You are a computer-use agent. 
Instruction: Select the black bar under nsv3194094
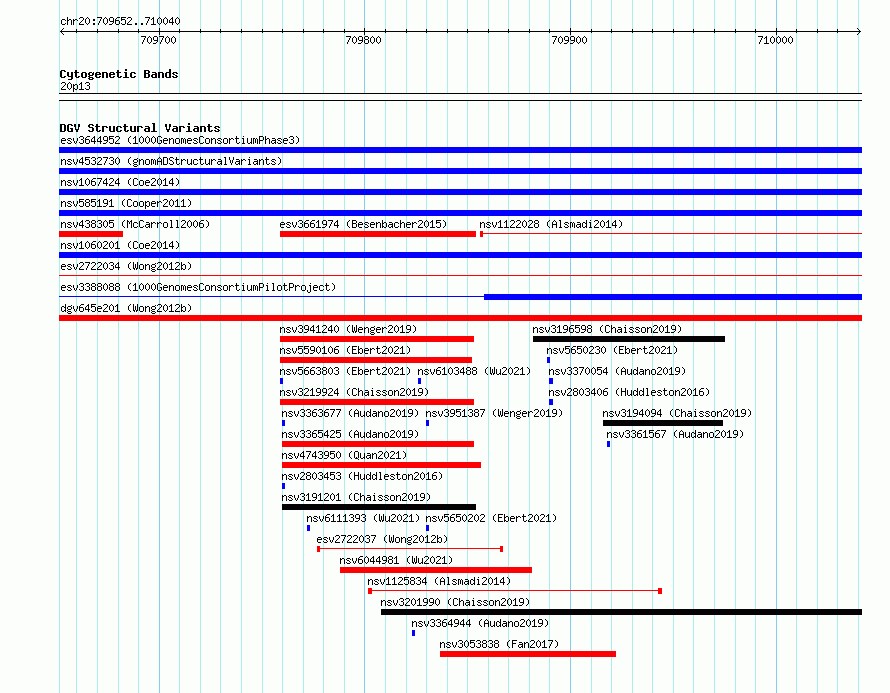click(663, 423)
